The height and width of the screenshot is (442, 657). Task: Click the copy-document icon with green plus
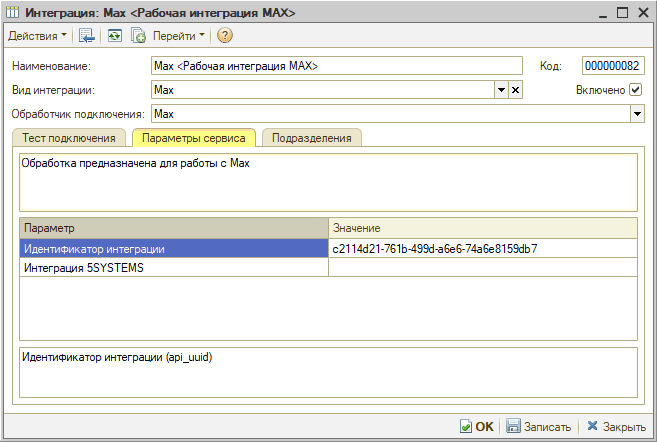tap(138, 36)
